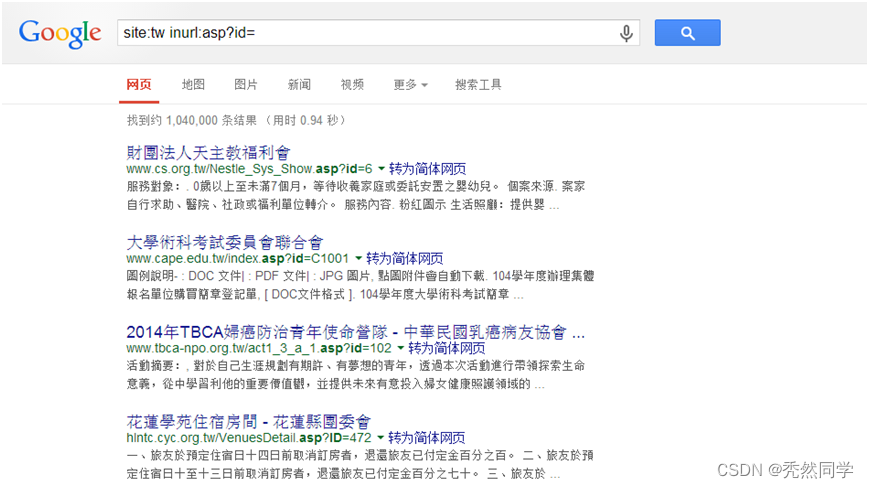The width and height of the screenshot is (869, 488).
Task: Open result 花蓮學苑住宿房間 - 花蓮縣團委會
Action: click(x=248, y=422)
